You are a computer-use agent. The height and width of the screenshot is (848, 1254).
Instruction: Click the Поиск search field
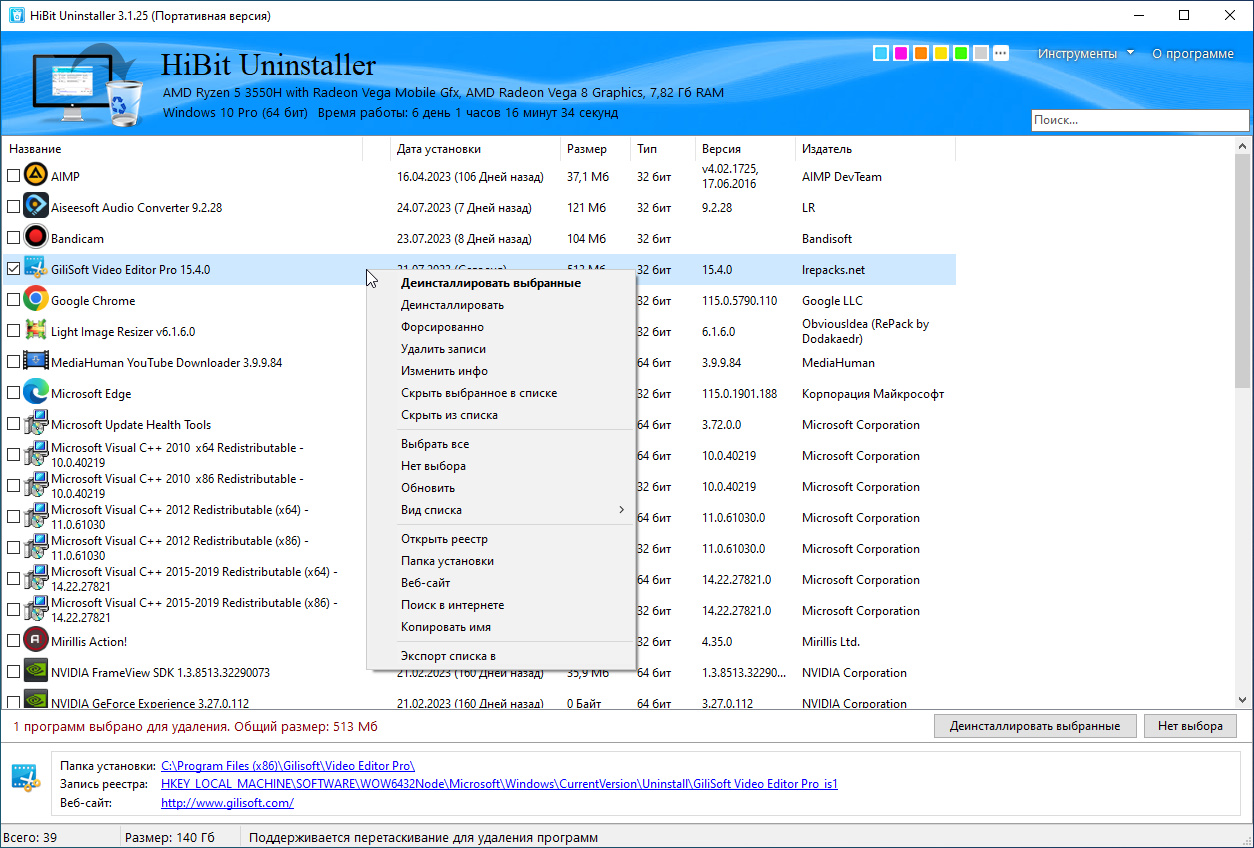pos(1140,120)
